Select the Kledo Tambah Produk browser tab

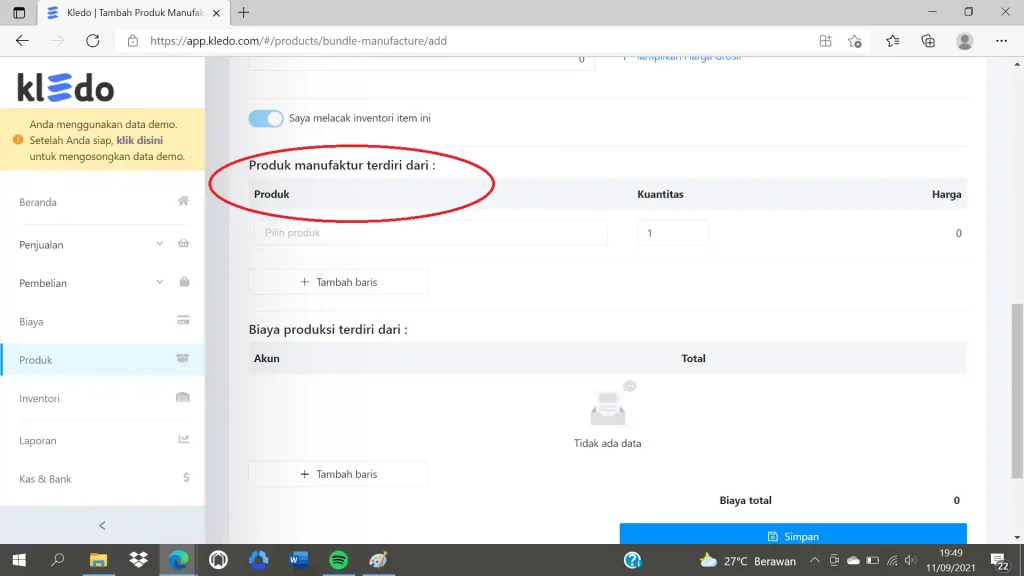click(134, 12)
